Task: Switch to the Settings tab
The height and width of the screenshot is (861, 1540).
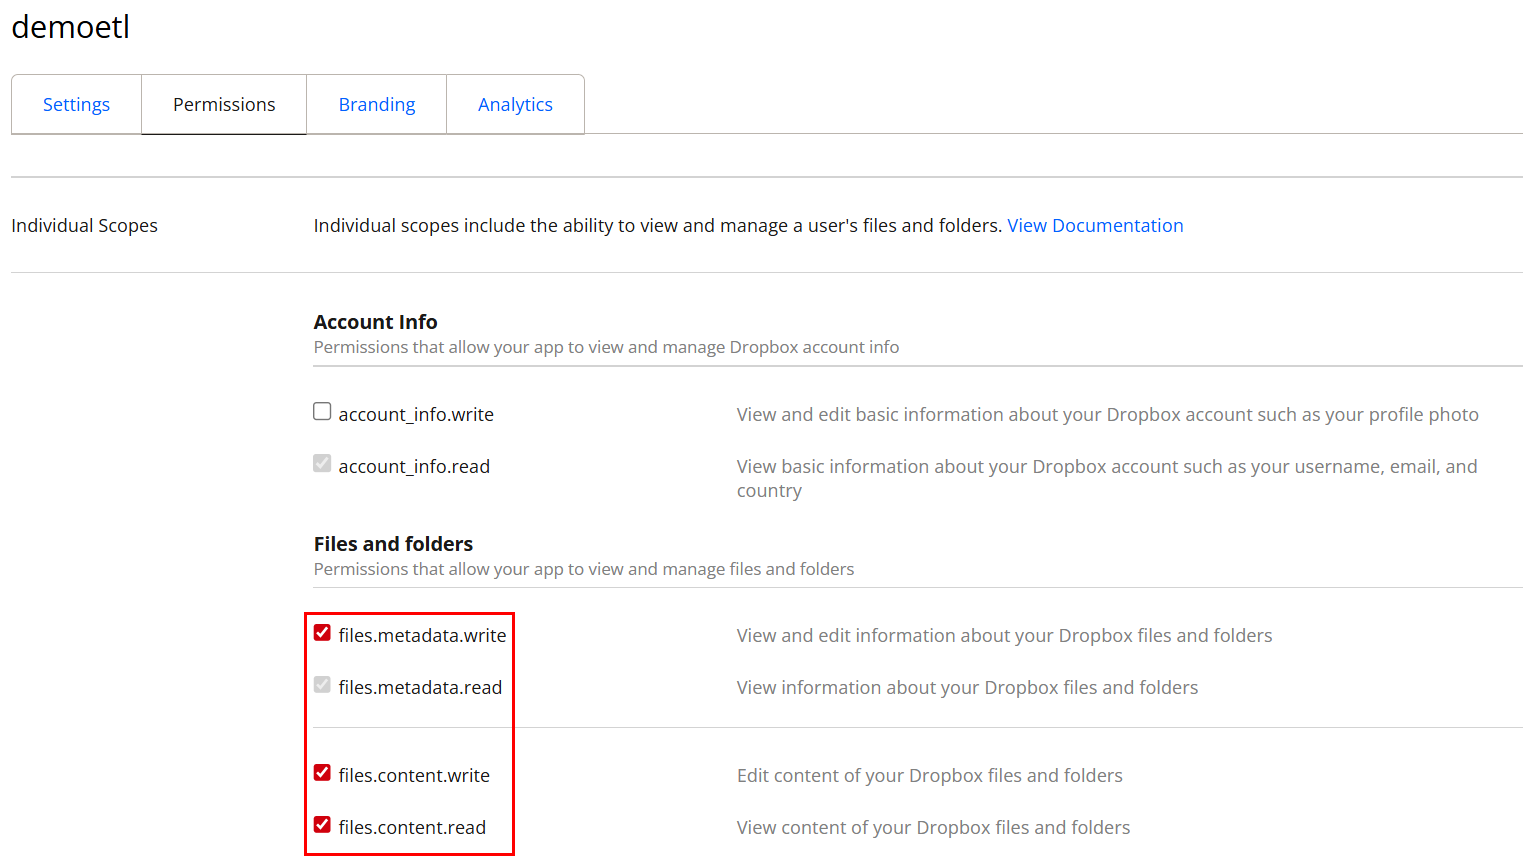Action: coord(76,103)
